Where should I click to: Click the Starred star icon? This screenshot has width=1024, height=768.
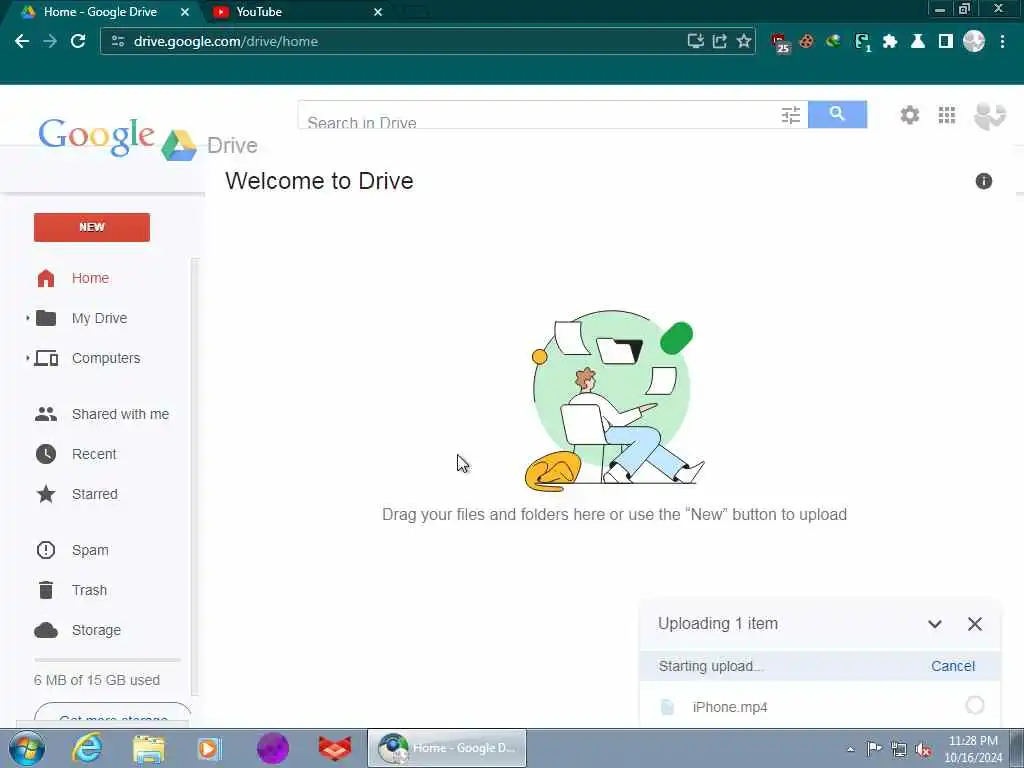tap(46, 494)
